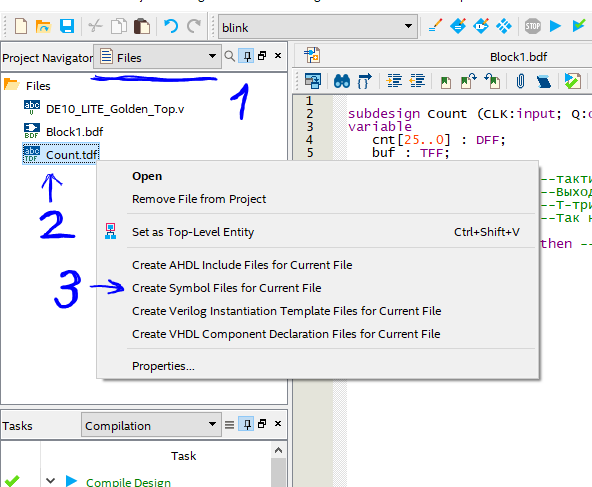Open the Chip Planner icon
Viewport: 592px width, 487px height.
click(x=504, y=26)
